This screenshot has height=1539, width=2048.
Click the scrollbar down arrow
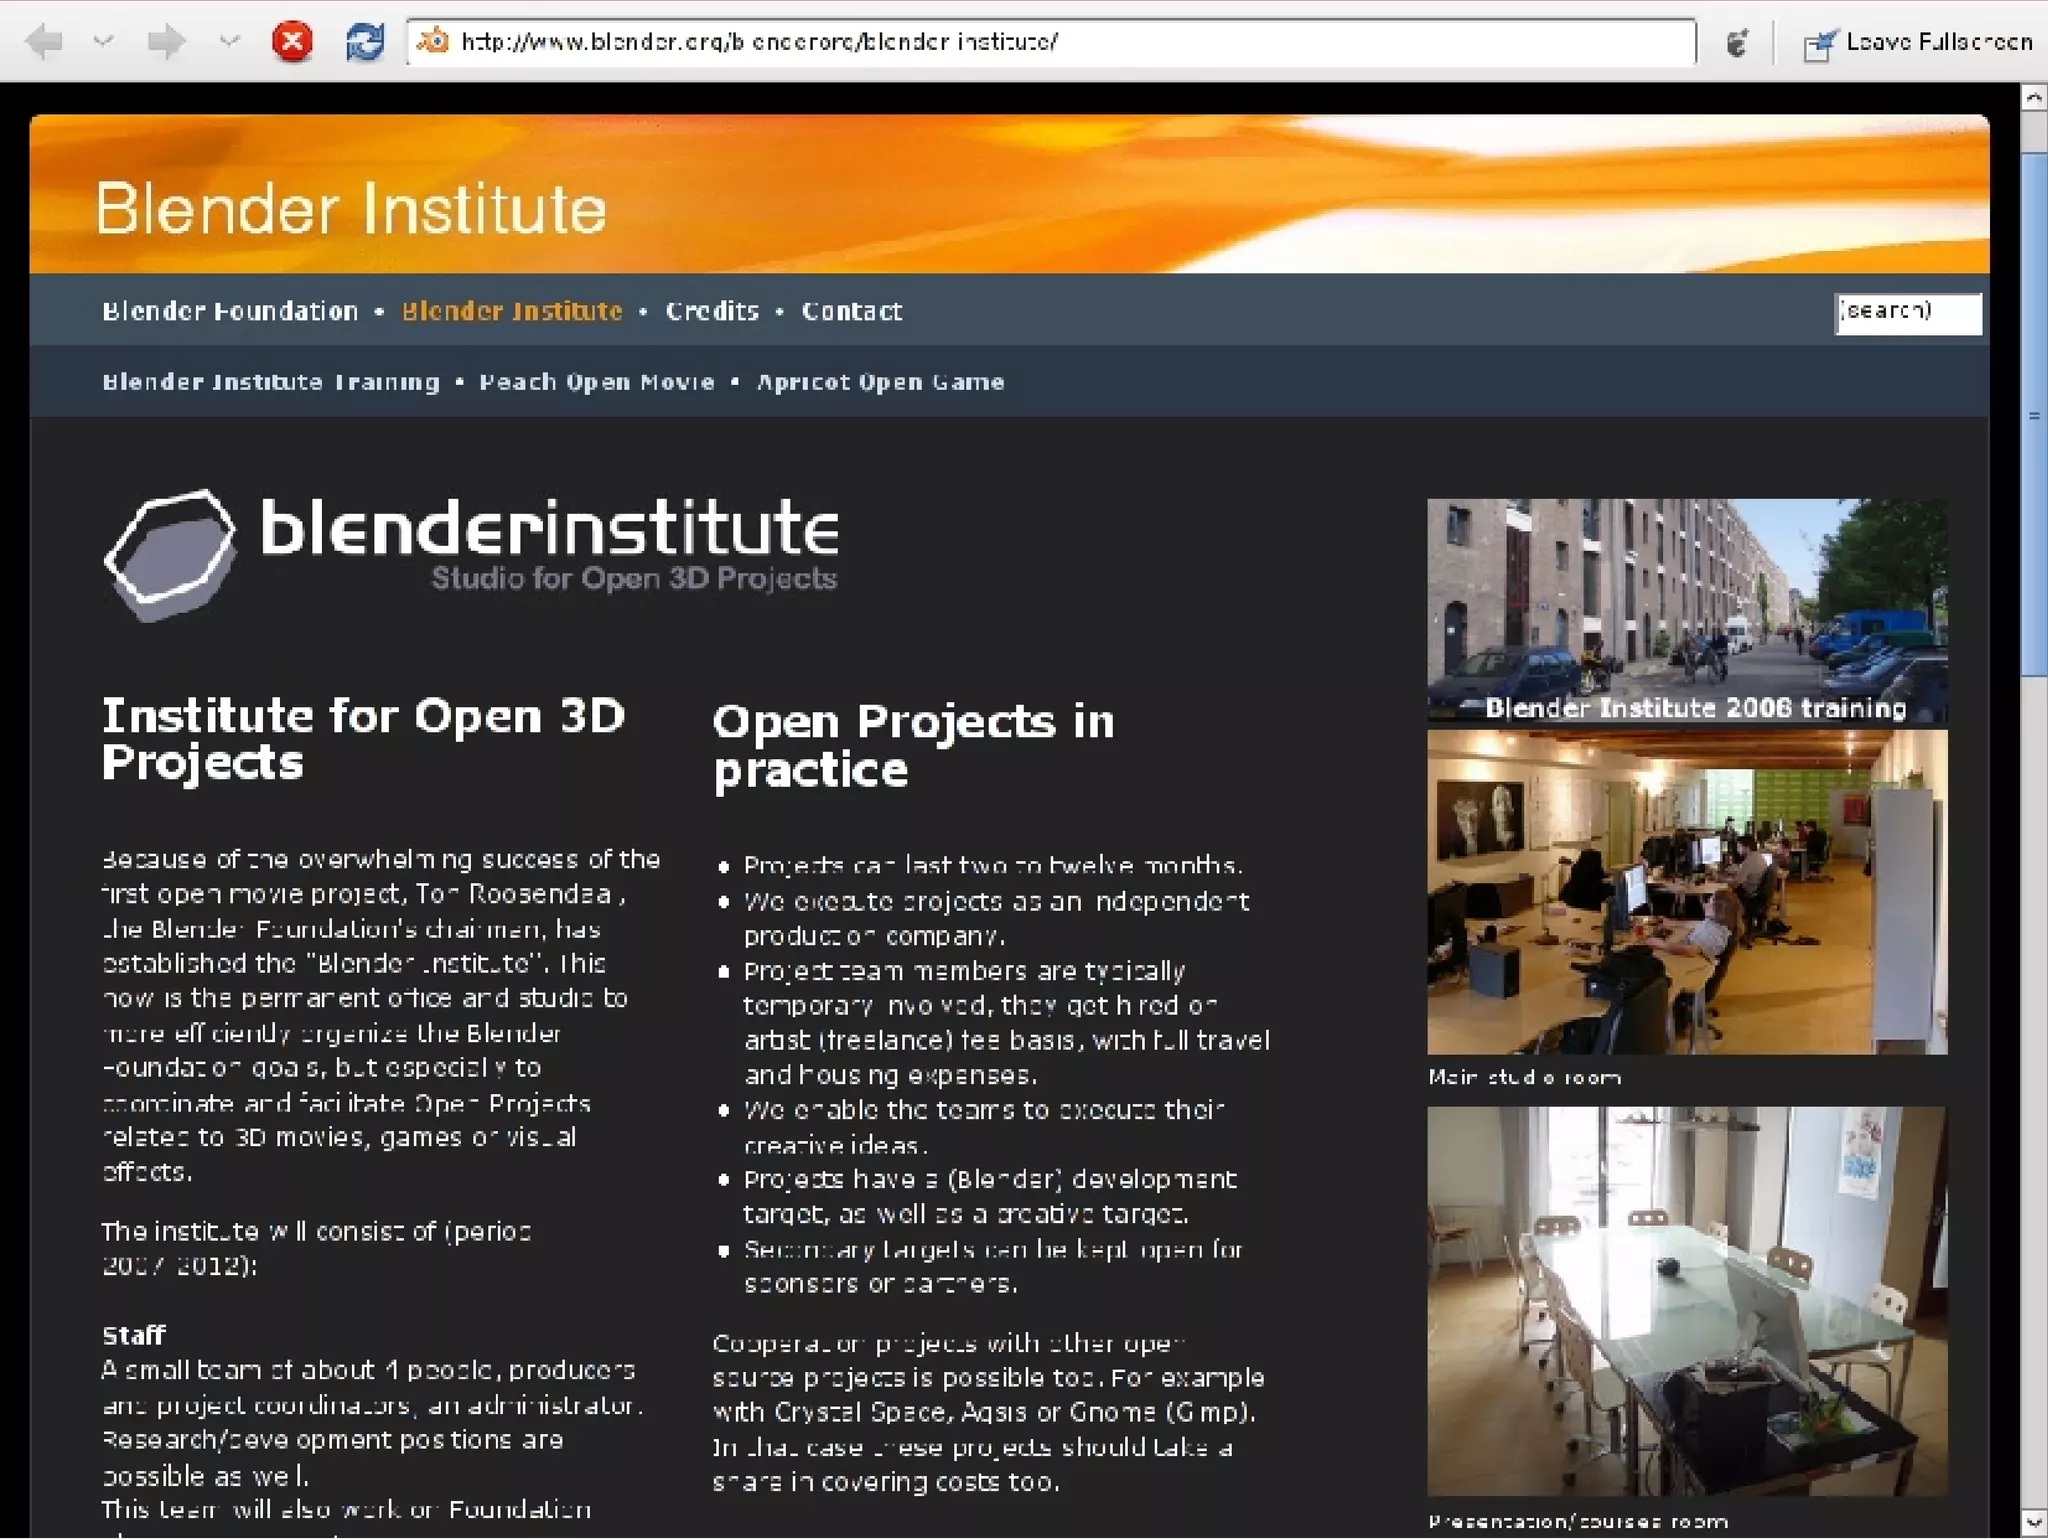coord(2033,1523)
